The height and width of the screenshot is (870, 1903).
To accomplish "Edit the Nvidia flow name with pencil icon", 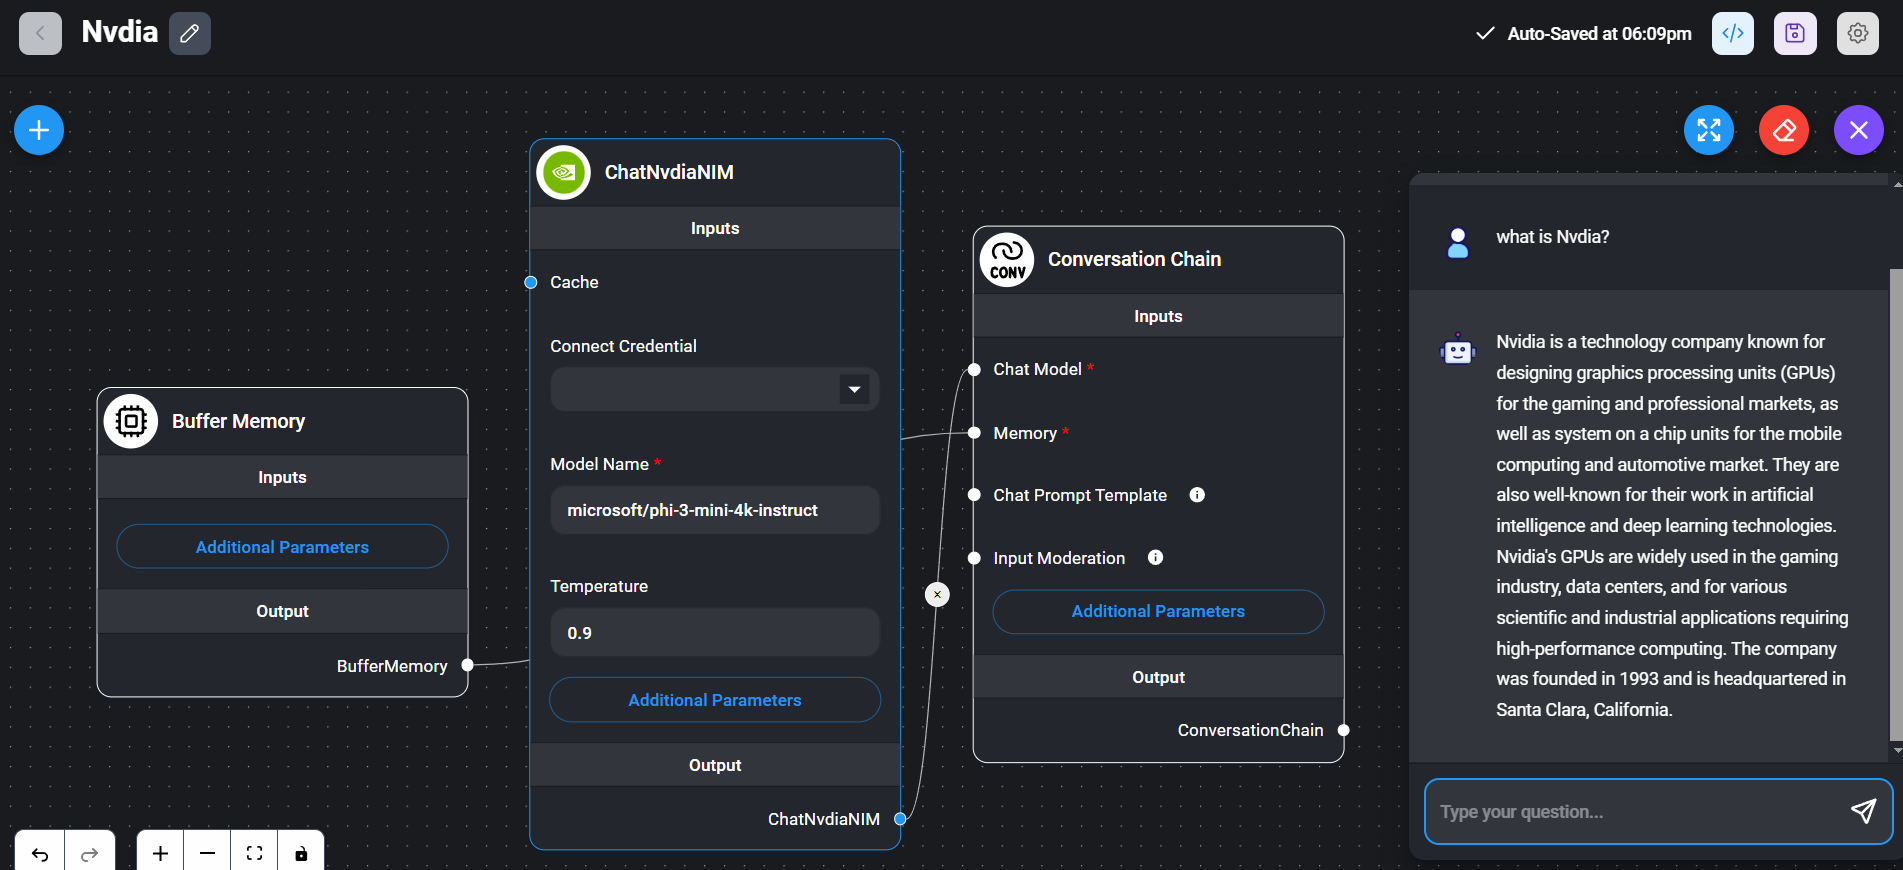I will pyautogui.click(x=189, y=34).
